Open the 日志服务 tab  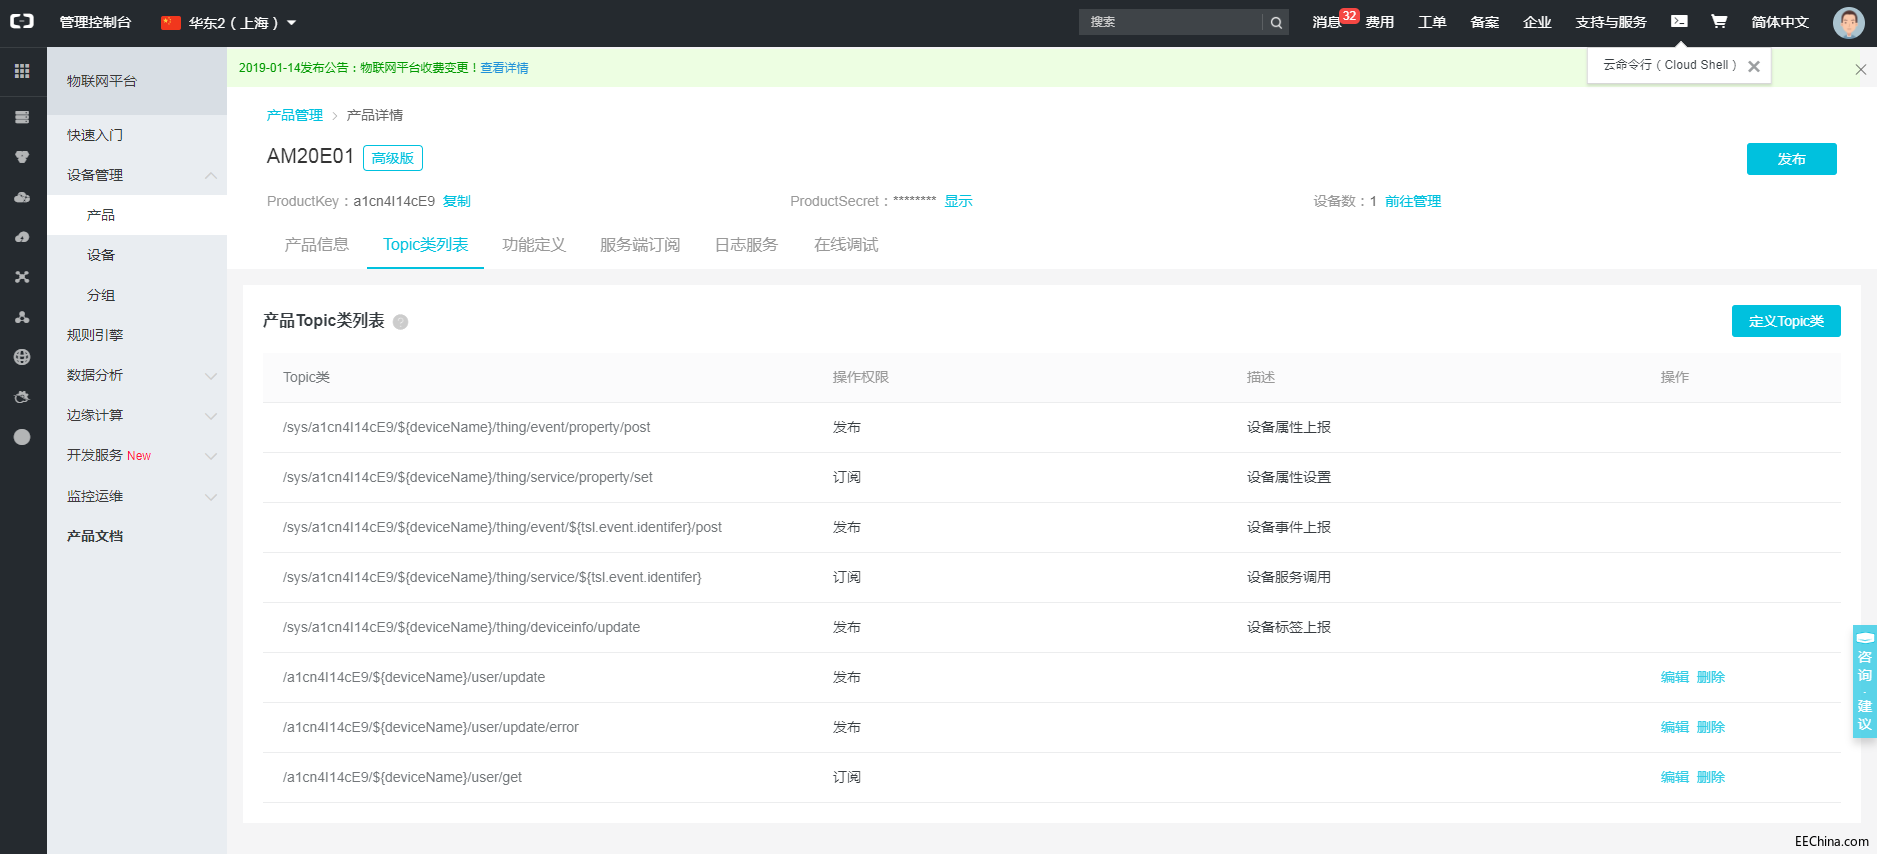[x=746, y=245]
